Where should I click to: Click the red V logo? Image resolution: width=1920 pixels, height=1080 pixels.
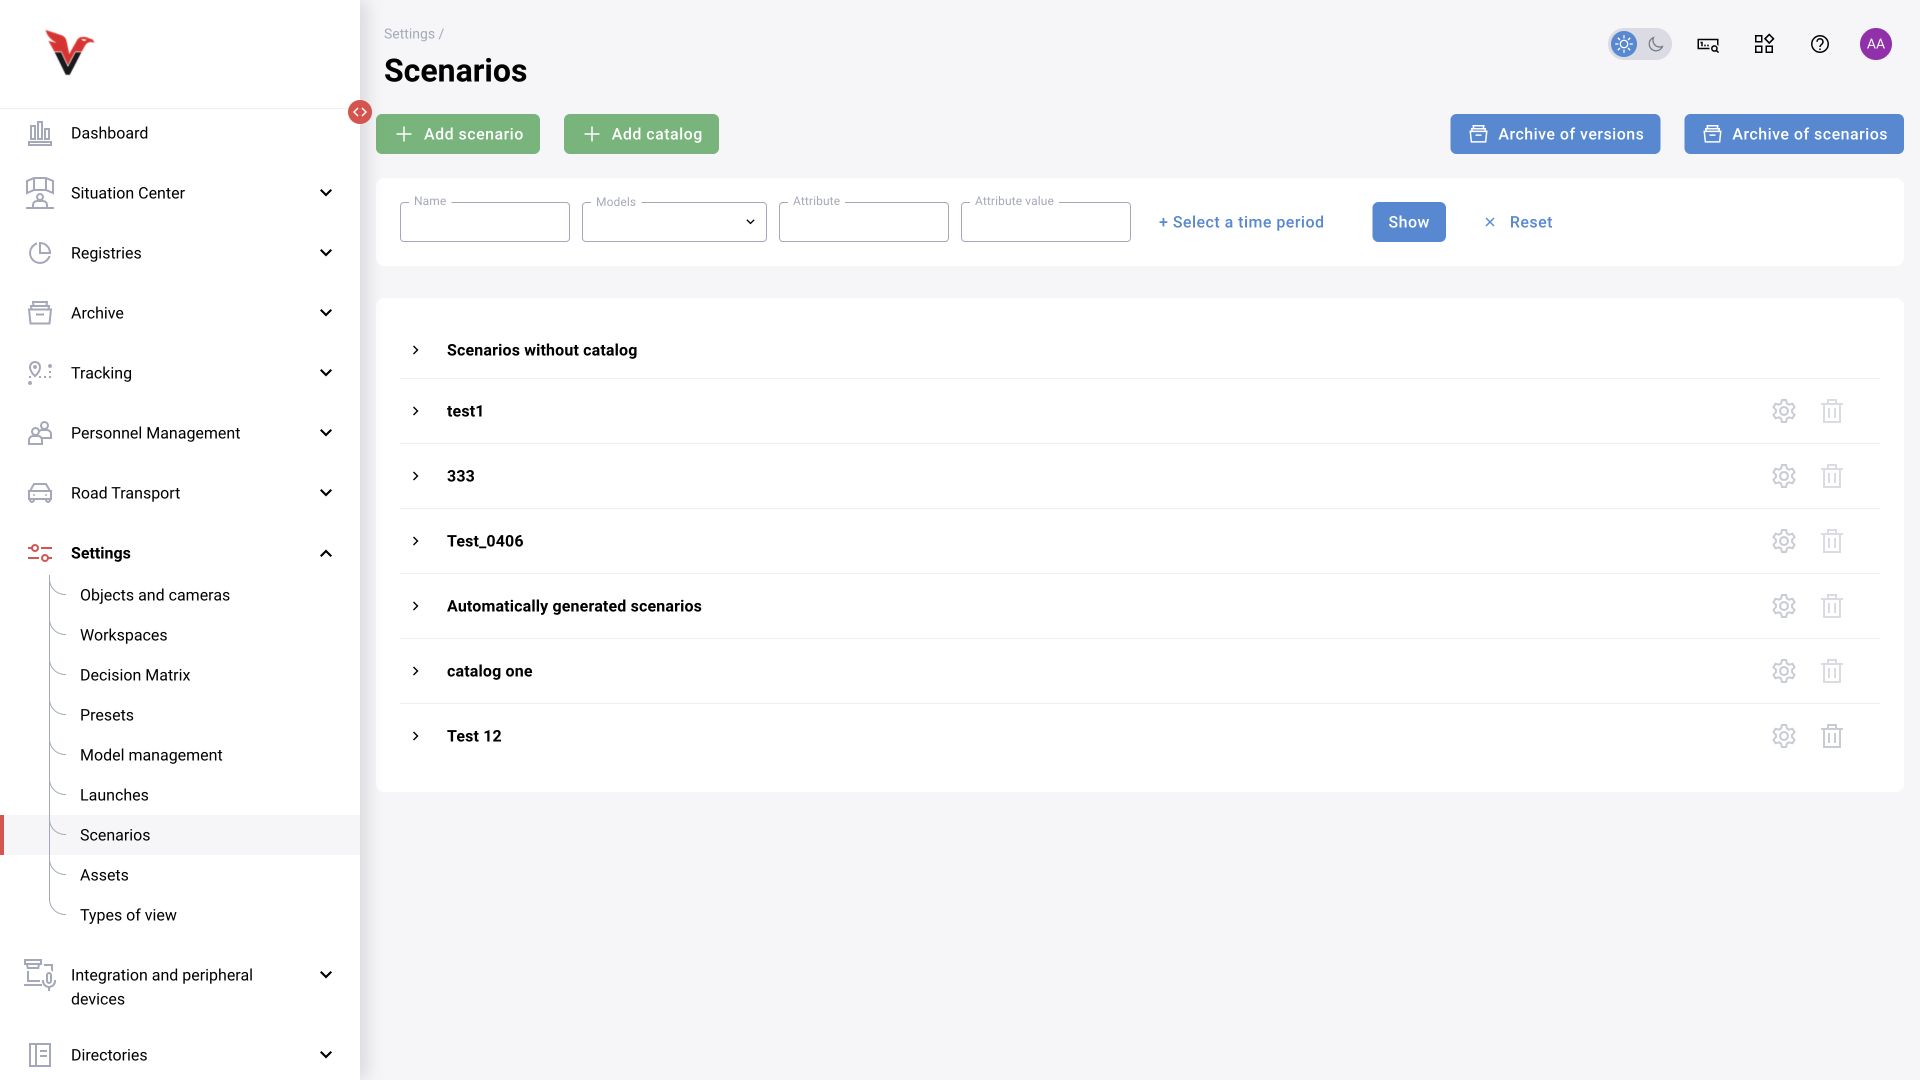click(69, 53)
